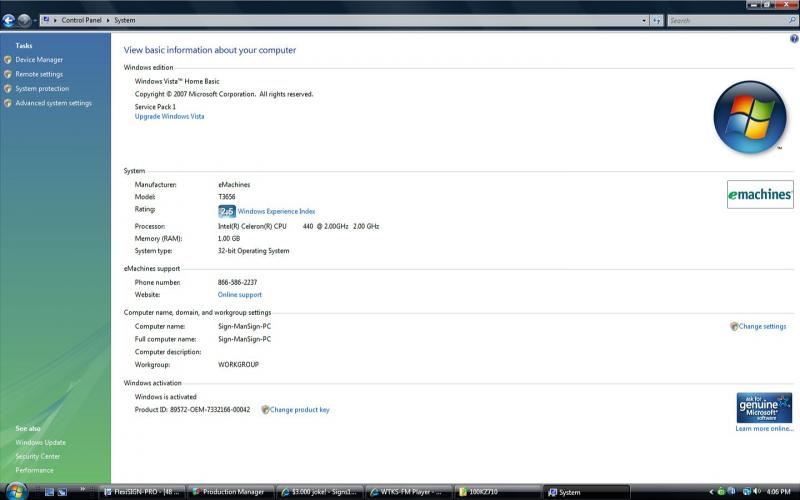The width and height of the screenshot is (800, 500).
Task: Click the 2.5 rating score badge
Action: coord(227,211)
